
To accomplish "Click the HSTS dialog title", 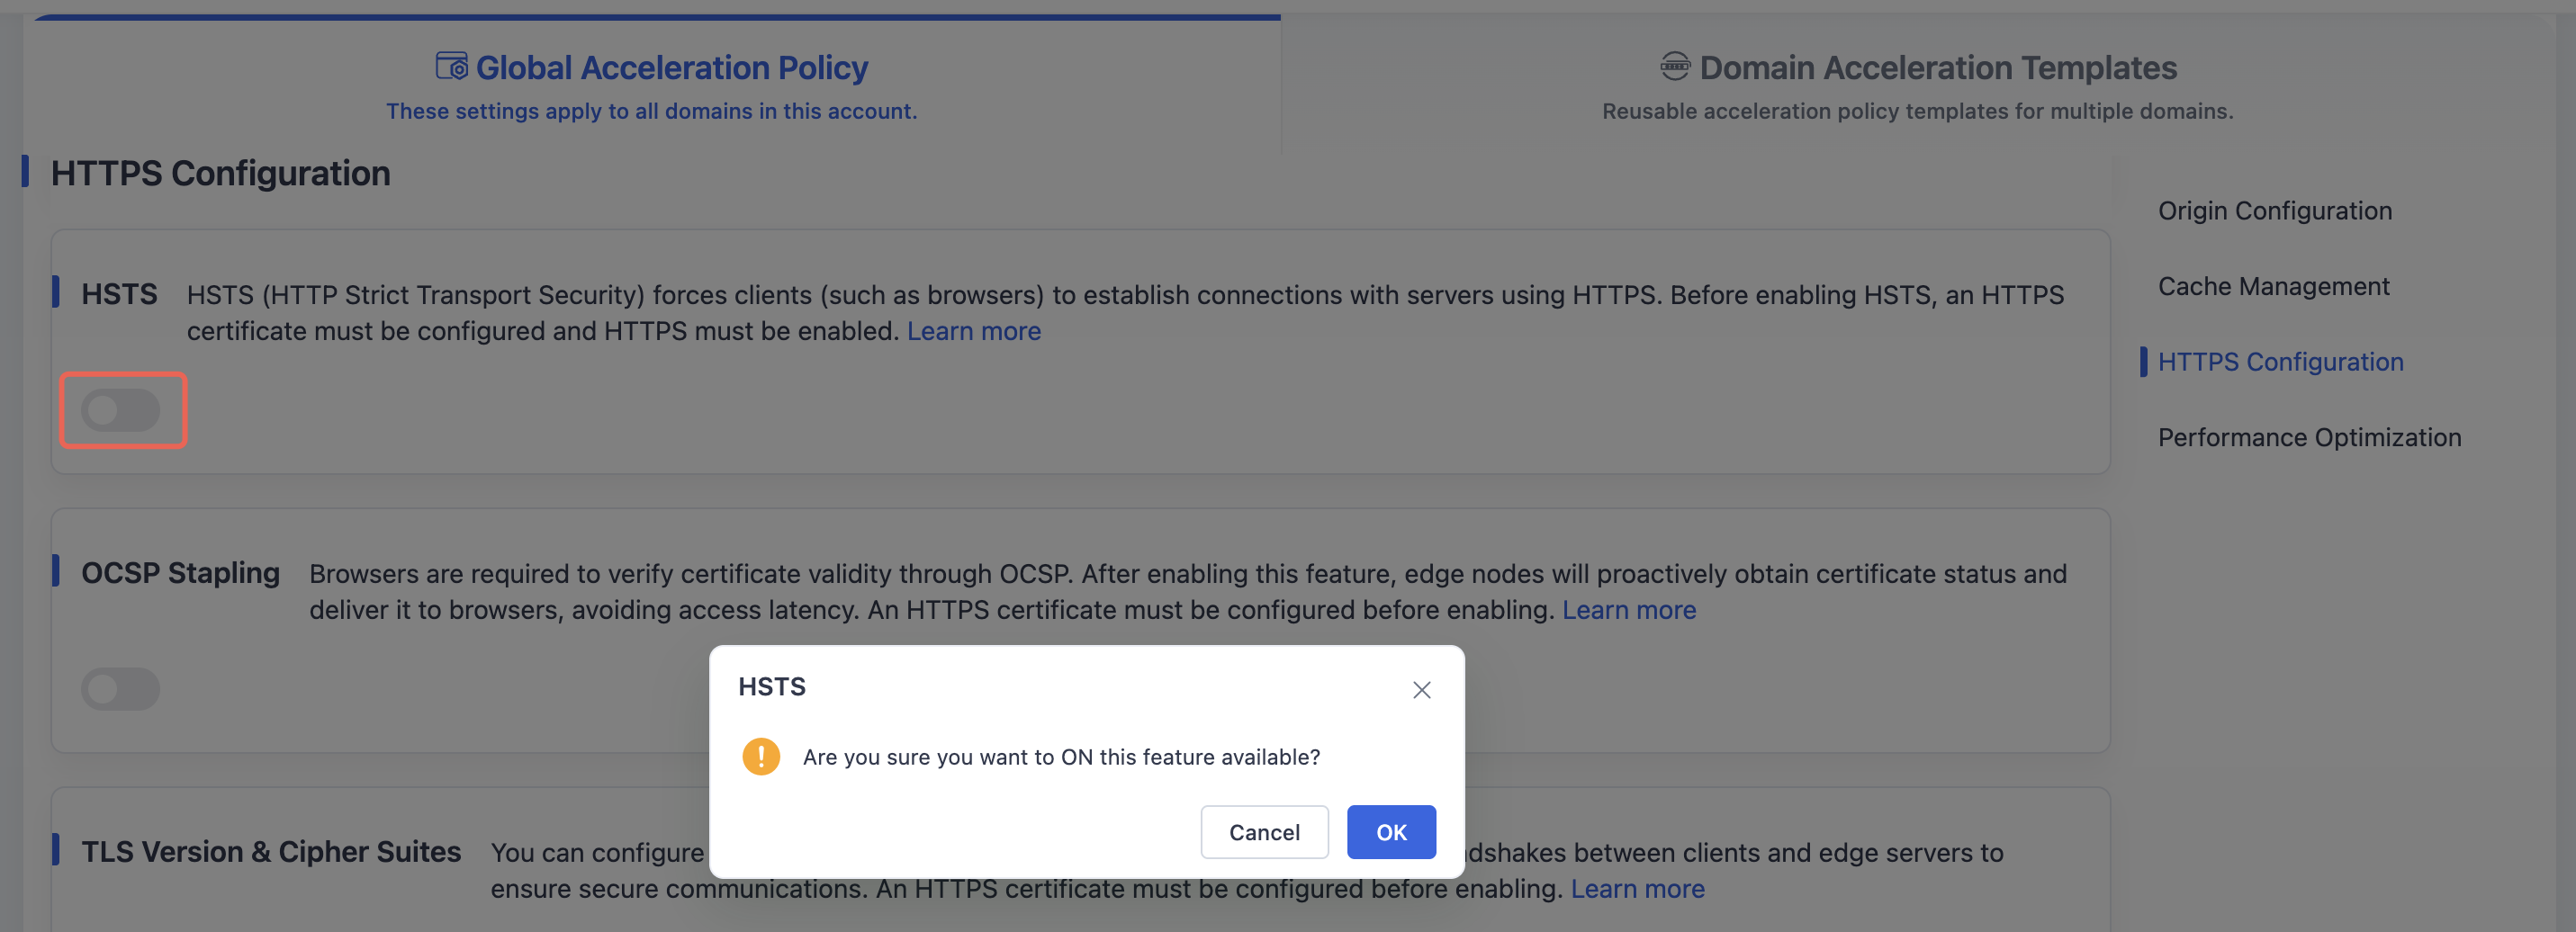I will coord(772,686).
